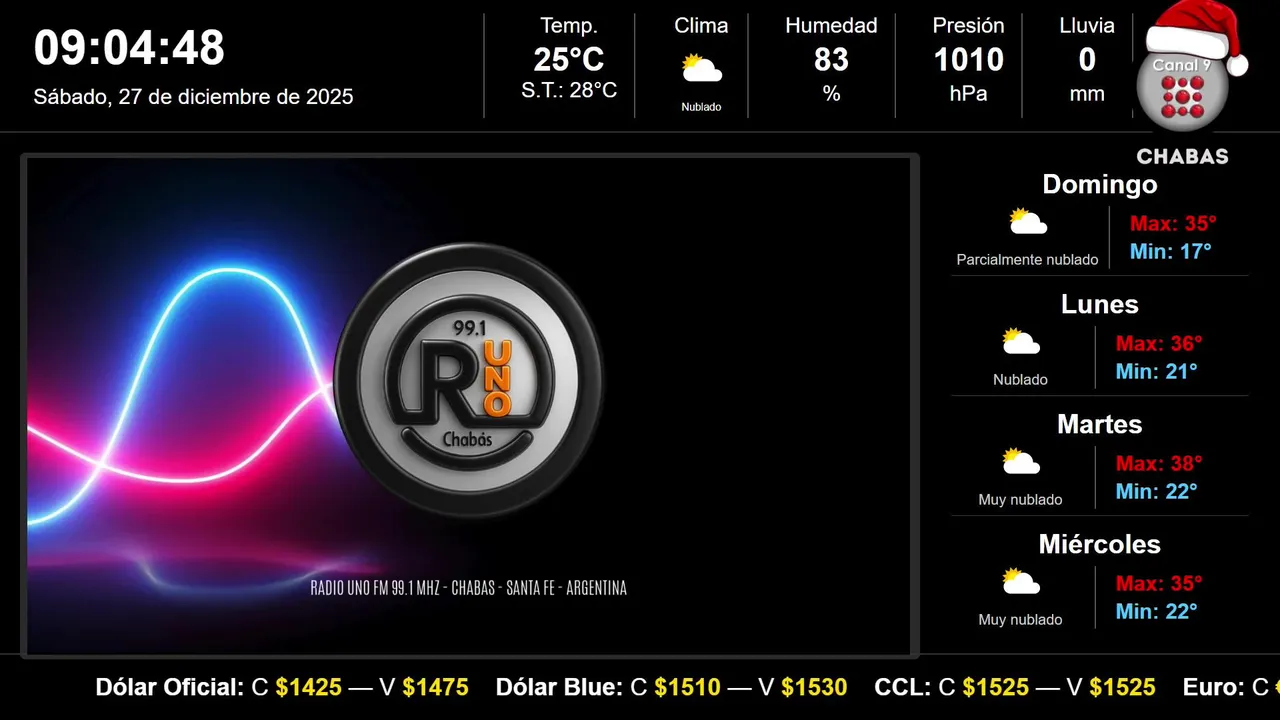Viewport: 1280px width, 720px height.
Task: Click the rain value 0
Action: pyautogui.click(x=1087, y=60)
